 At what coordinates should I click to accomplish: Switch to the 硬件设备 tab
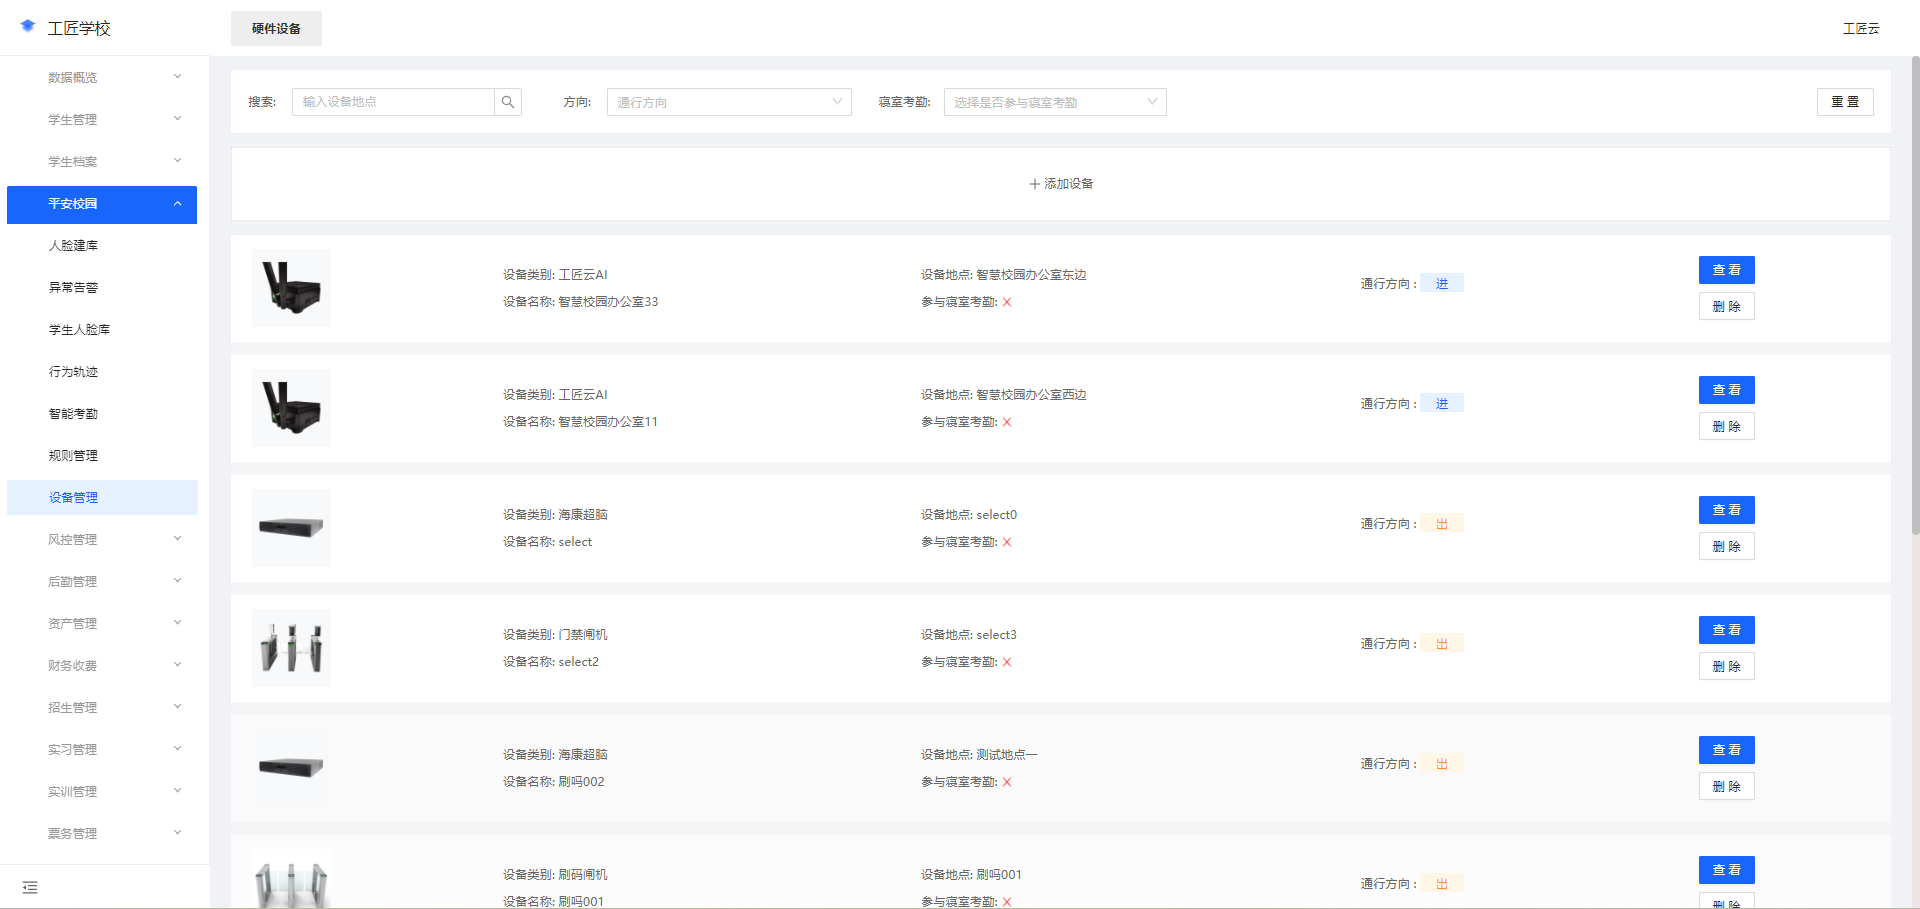[x=276, y=28]
